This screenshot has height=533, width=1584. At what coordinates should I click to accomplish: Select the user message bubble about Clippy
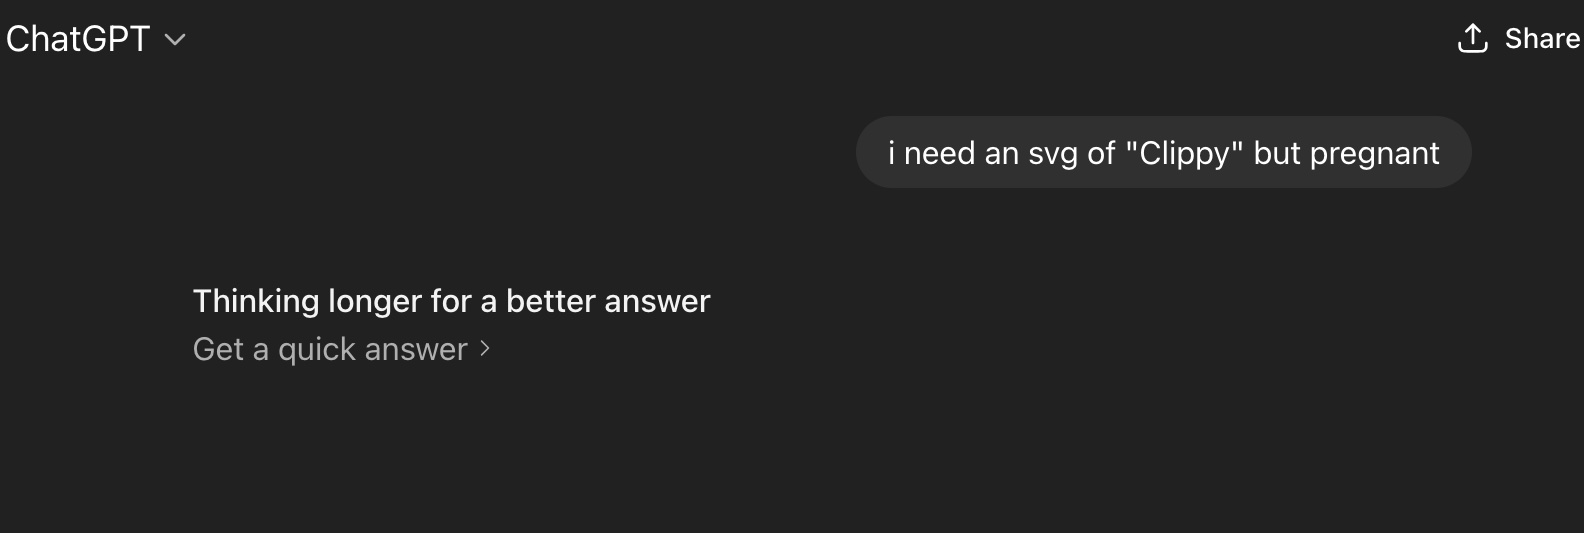click(1163, 152)
